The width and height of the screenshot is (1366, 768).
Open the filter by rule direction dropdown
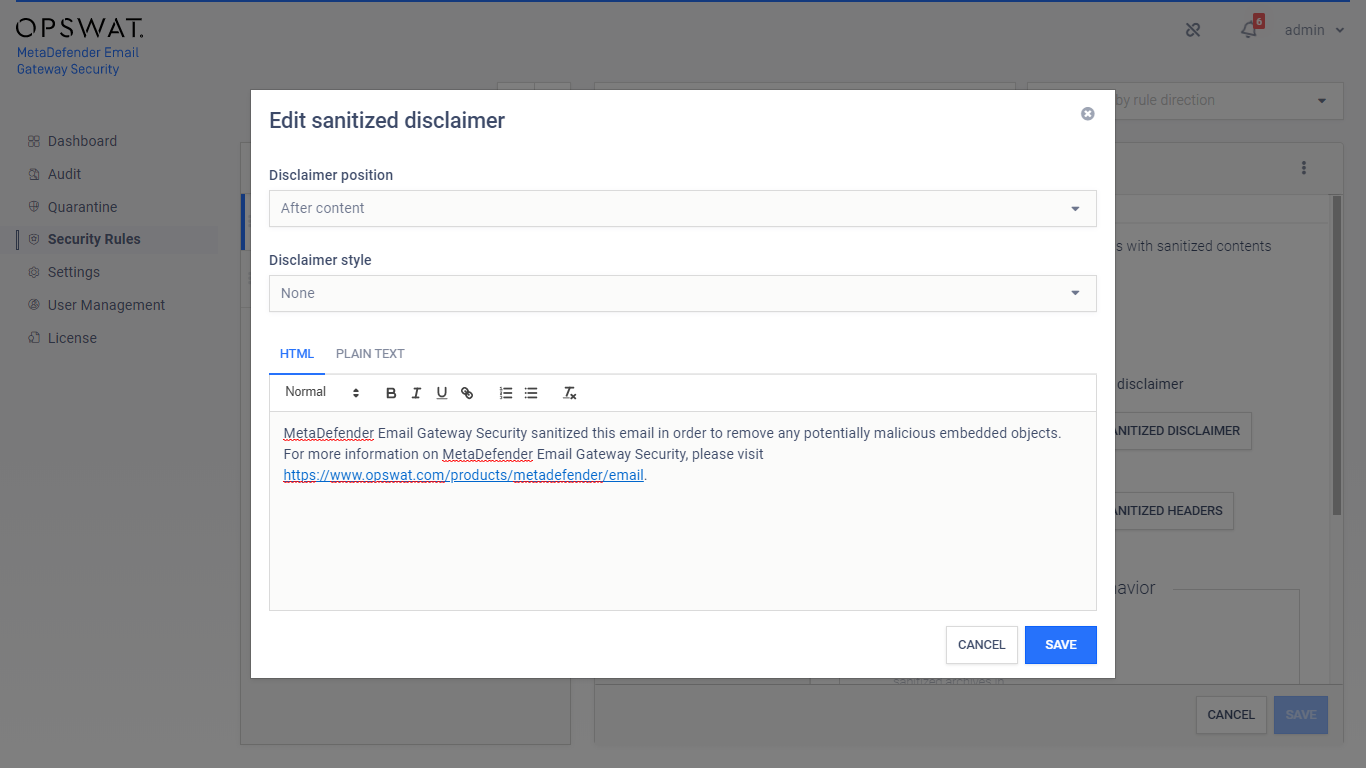(x=1183, y=100)
